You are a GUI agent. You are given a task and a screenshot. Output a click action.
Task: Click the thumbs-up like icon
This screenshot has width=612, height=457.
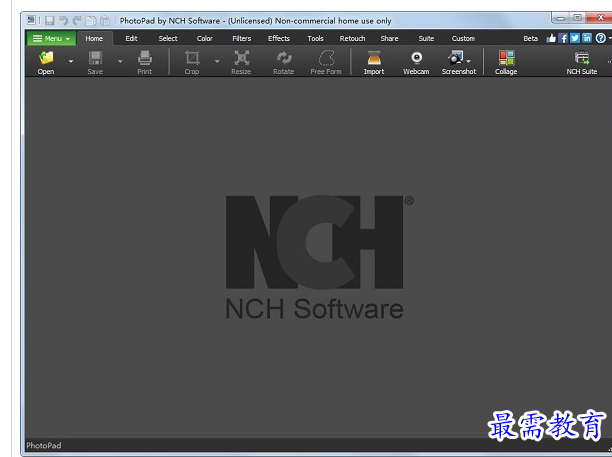click(x=551, y=38)
